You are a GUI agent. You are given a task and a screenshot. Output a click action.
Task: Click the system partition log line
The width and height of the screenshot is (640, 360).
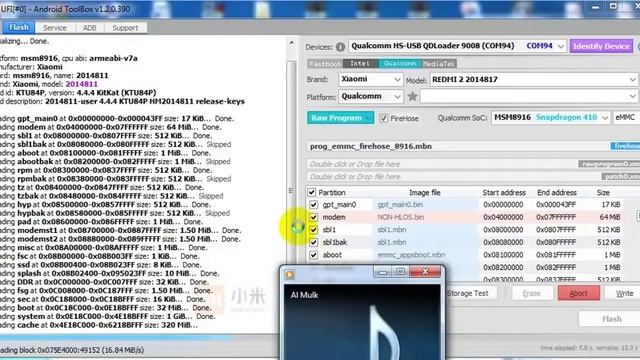[108, 317]
